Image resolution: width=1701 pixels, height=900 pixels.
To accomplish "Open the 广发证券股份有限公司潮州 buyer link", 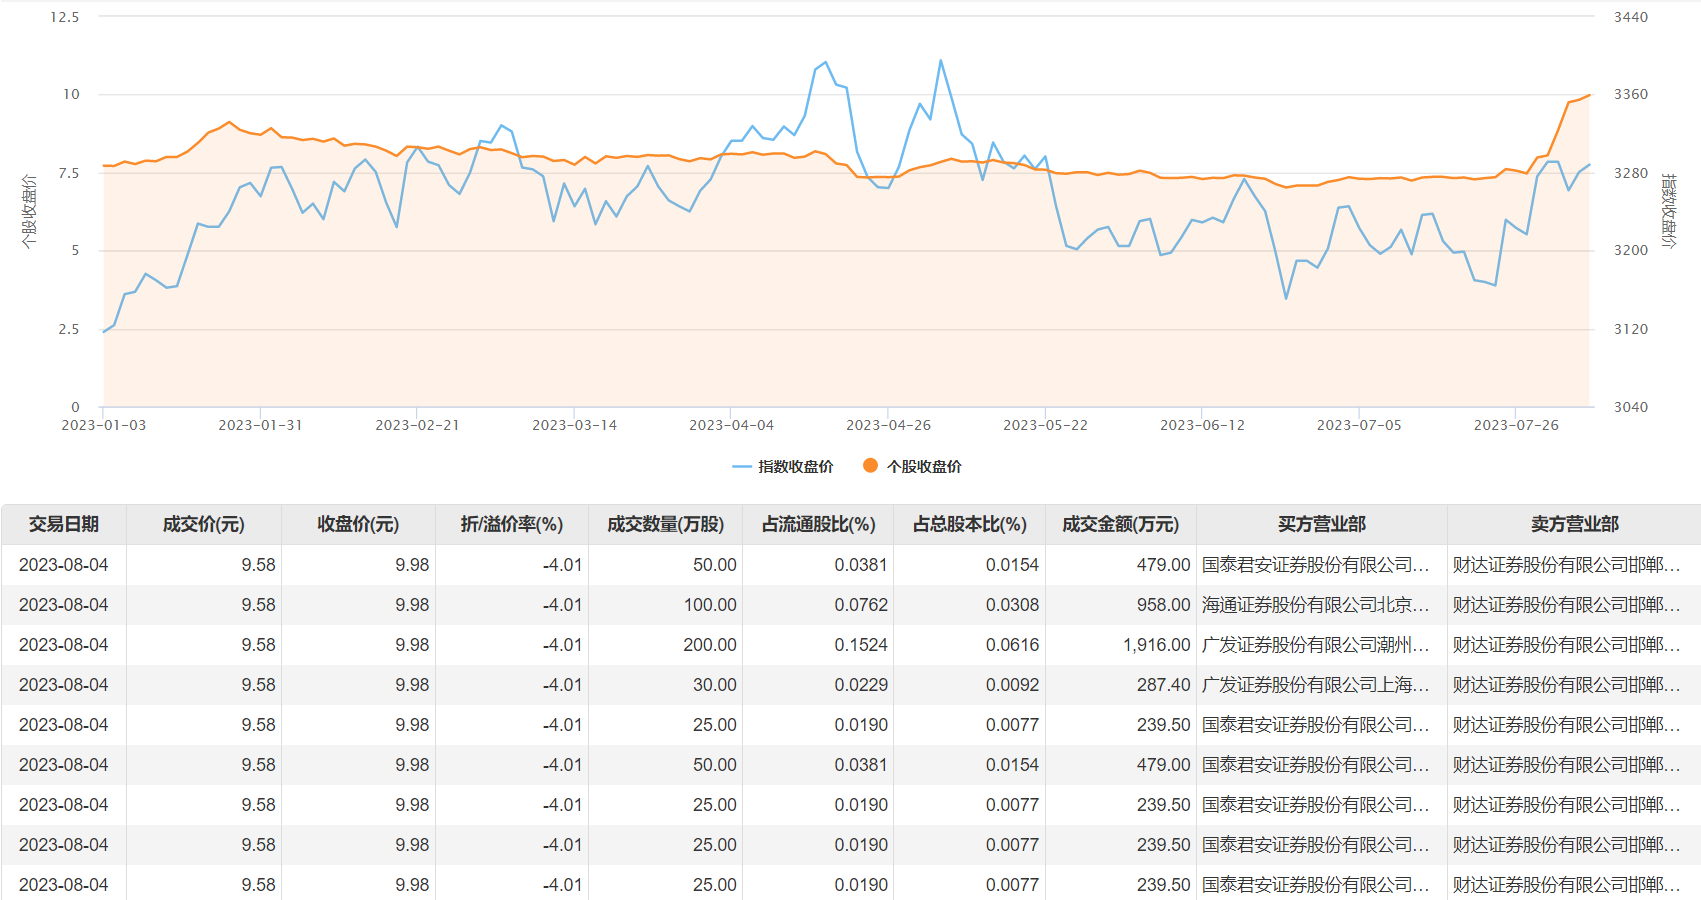I will (1315, 645).
